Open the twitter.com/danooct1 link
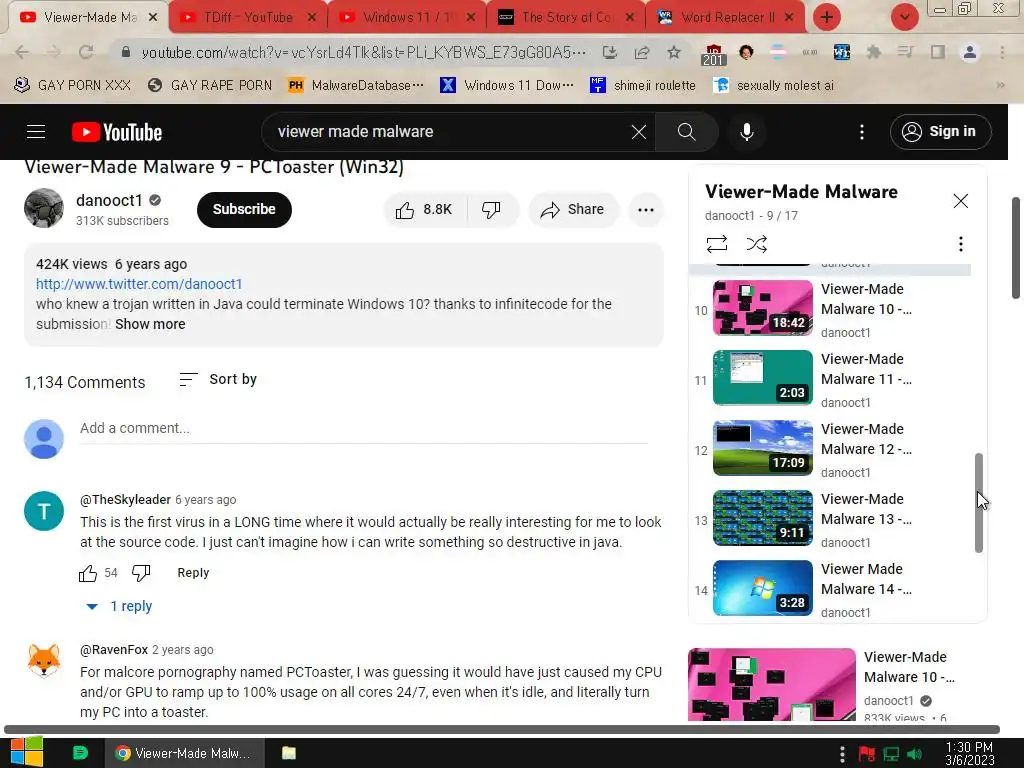Screen dimensions: 1024x768 pyautogui.click(x=139, y=284)
